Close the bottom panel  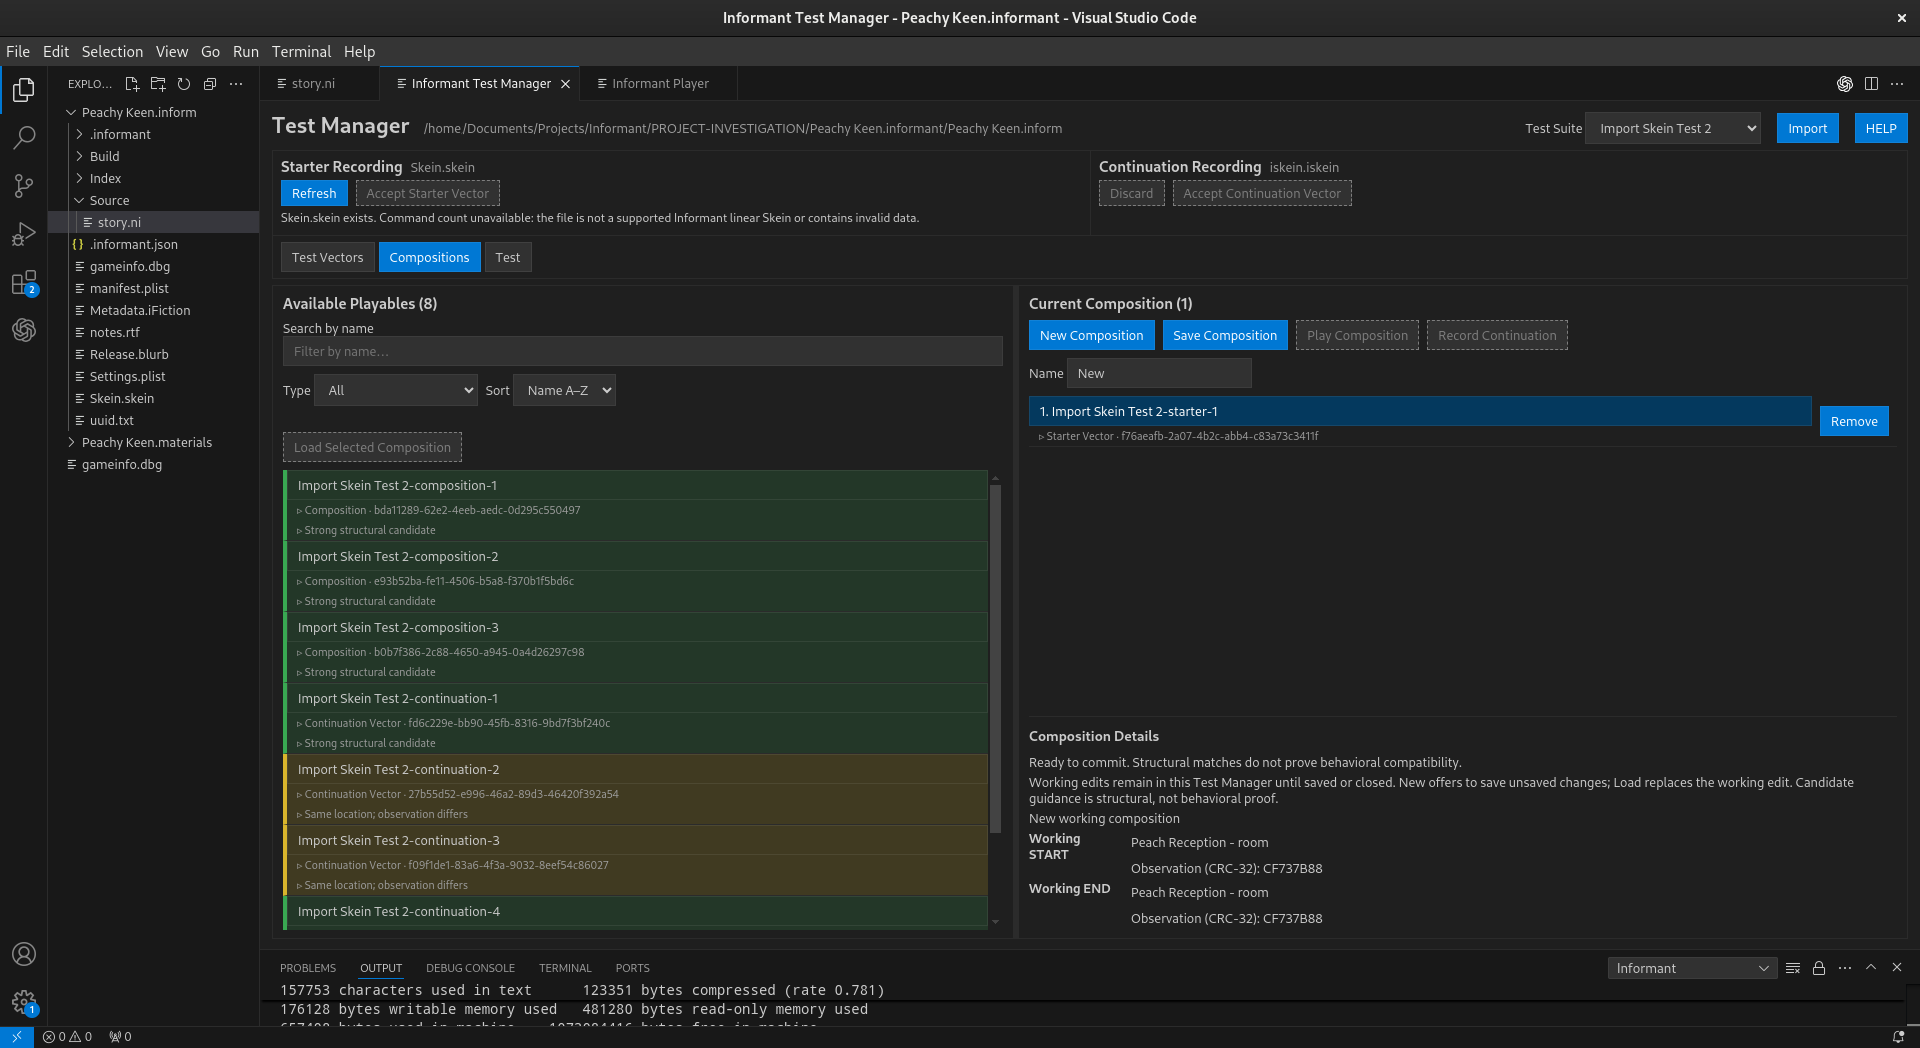(1897, 968)
